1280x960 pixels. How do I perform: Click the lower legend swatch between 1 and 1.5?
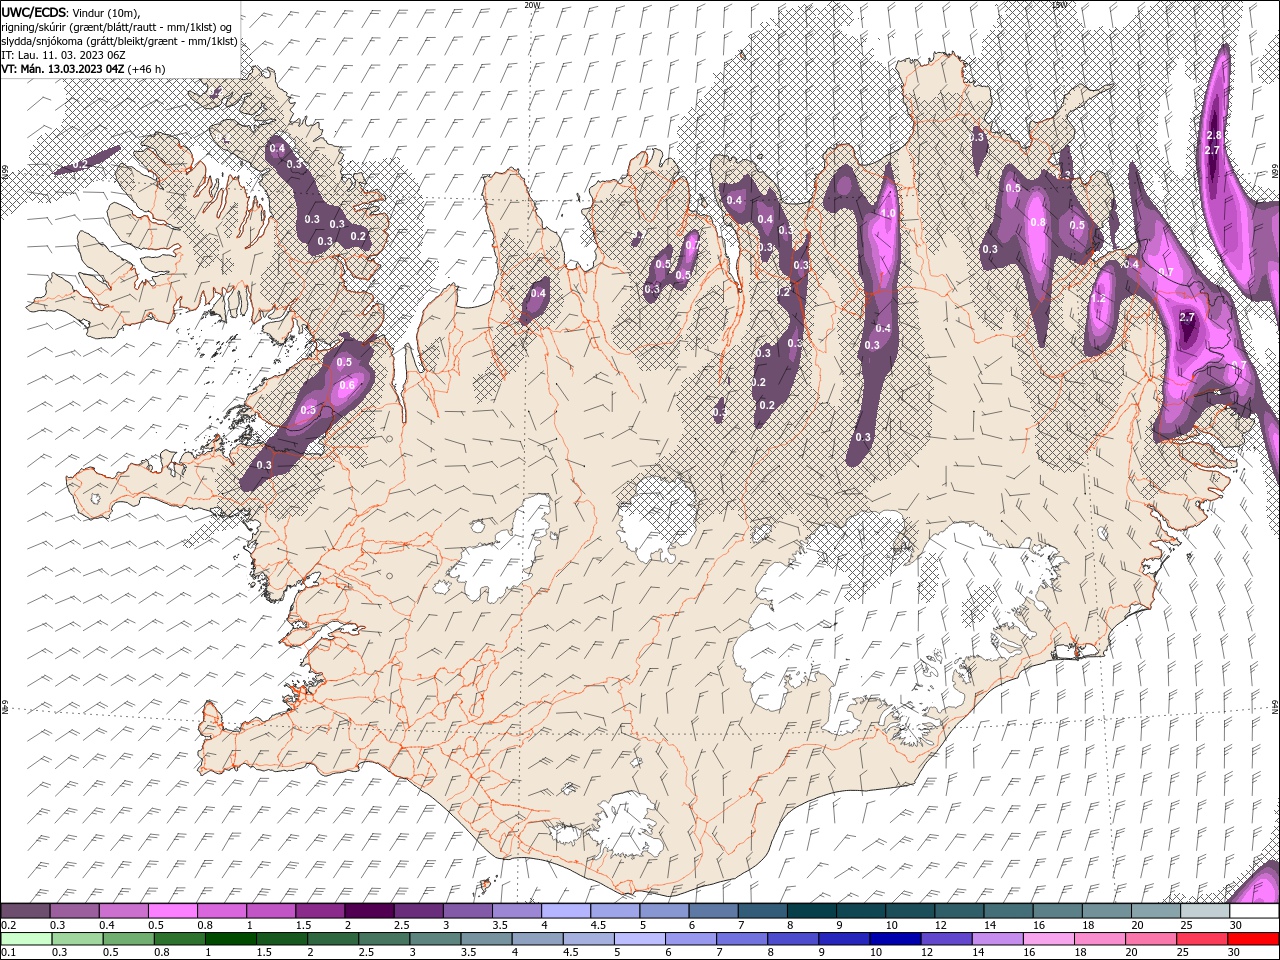(230, 939)
